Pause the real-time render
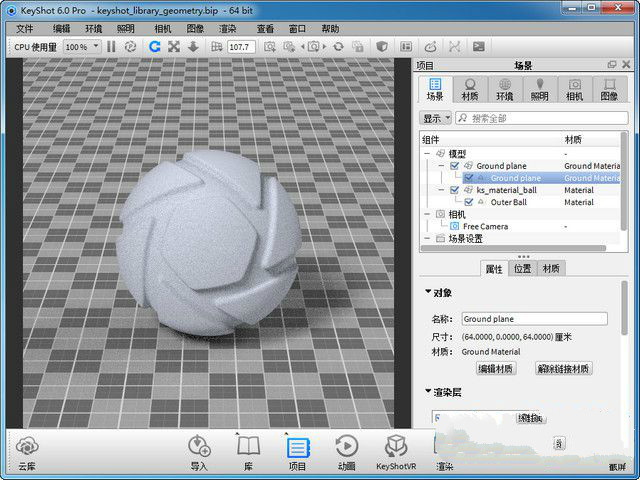The height and width of the screenshot is (480, 640). (x=111, y=46)
